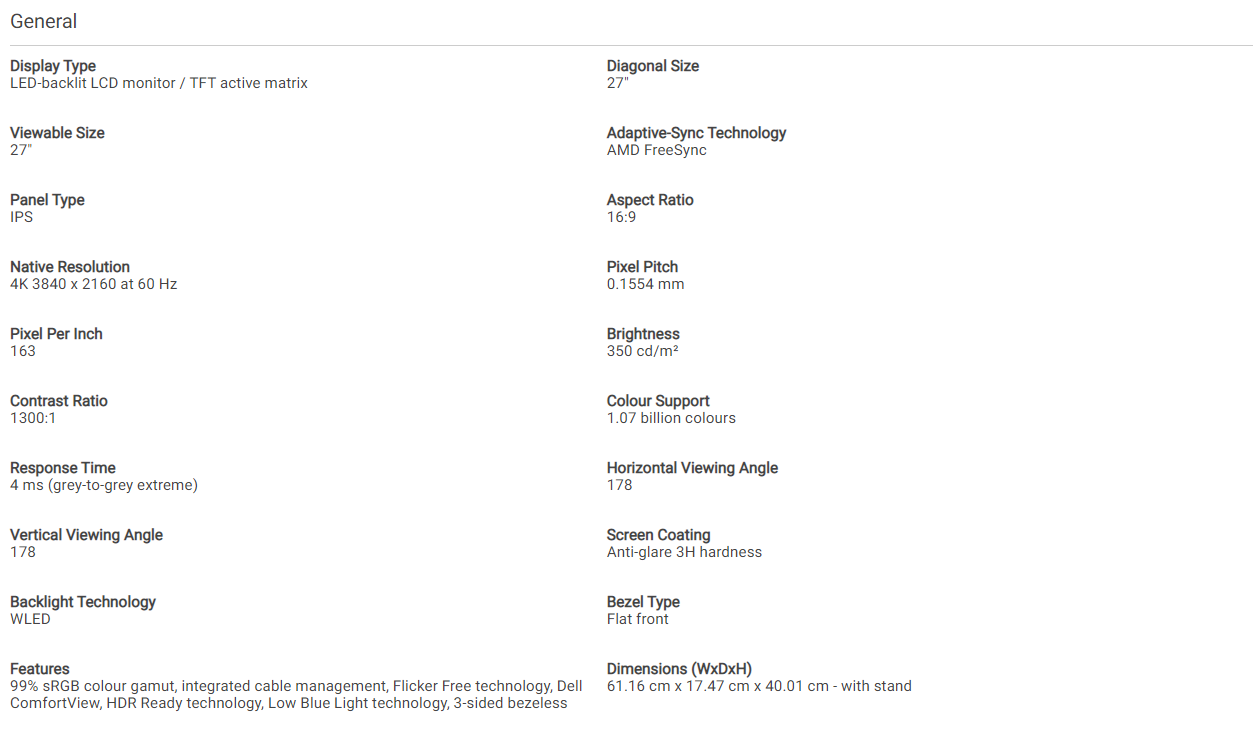Image resolution: width=1260 pixels, height=729 pixels.
Task: Click the Dimensions (WxDxH) label
Action: coord(679,669)
